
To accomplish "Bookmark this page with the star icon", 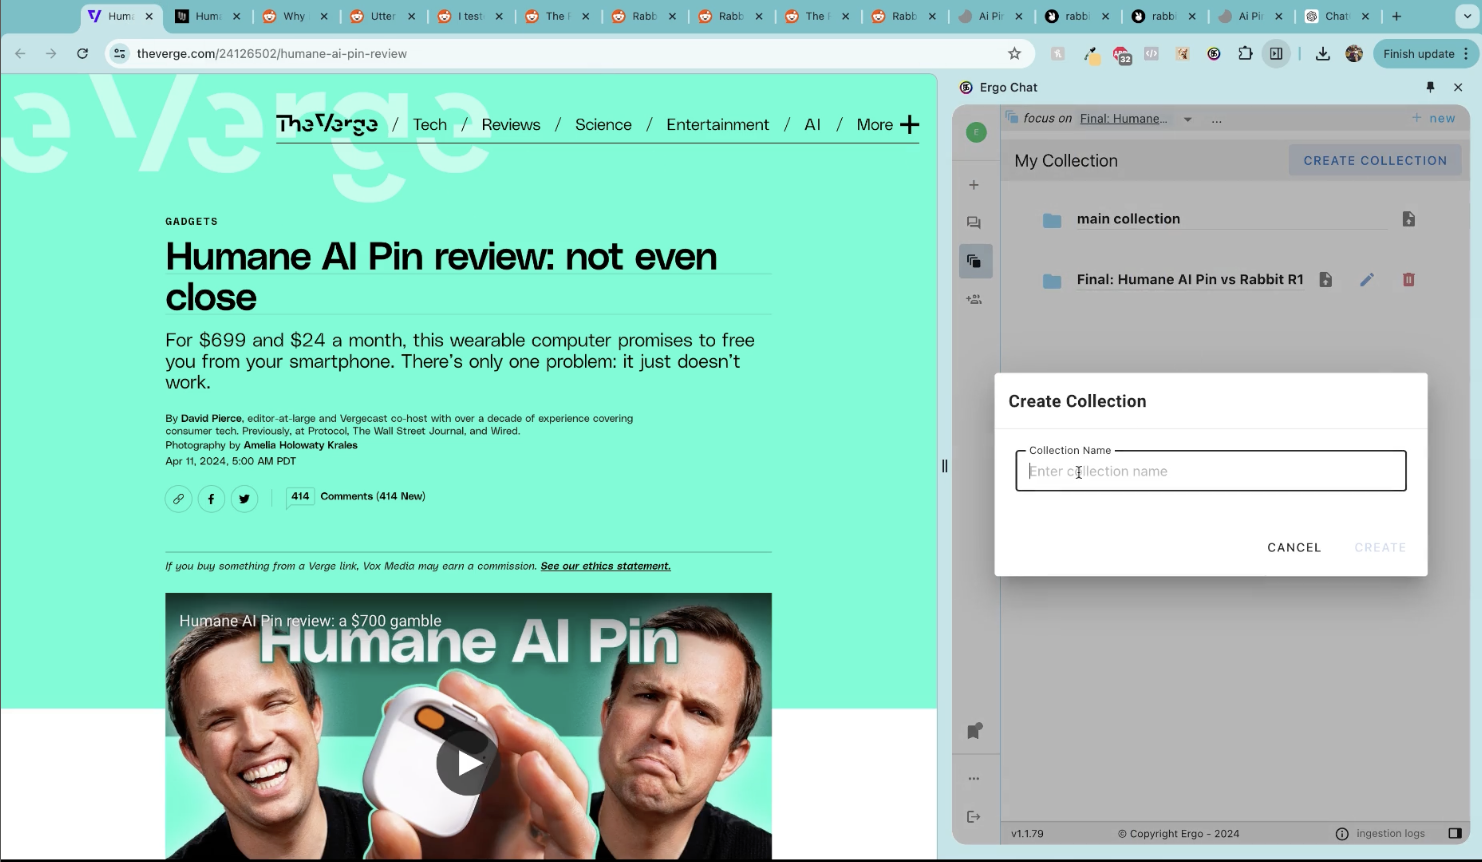I will [x=1014, y=53].
